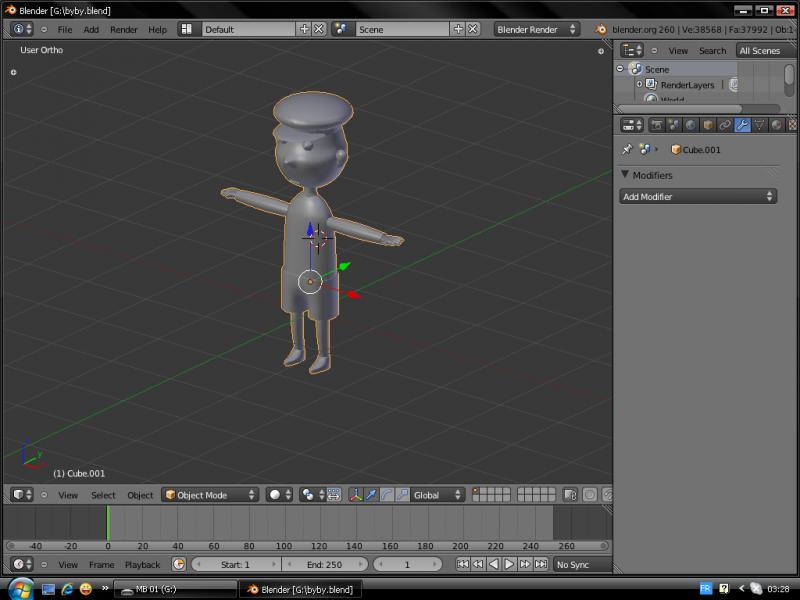Click the scene icon in properties breadcrumb

pyautogui.click(x=645, y=149)
